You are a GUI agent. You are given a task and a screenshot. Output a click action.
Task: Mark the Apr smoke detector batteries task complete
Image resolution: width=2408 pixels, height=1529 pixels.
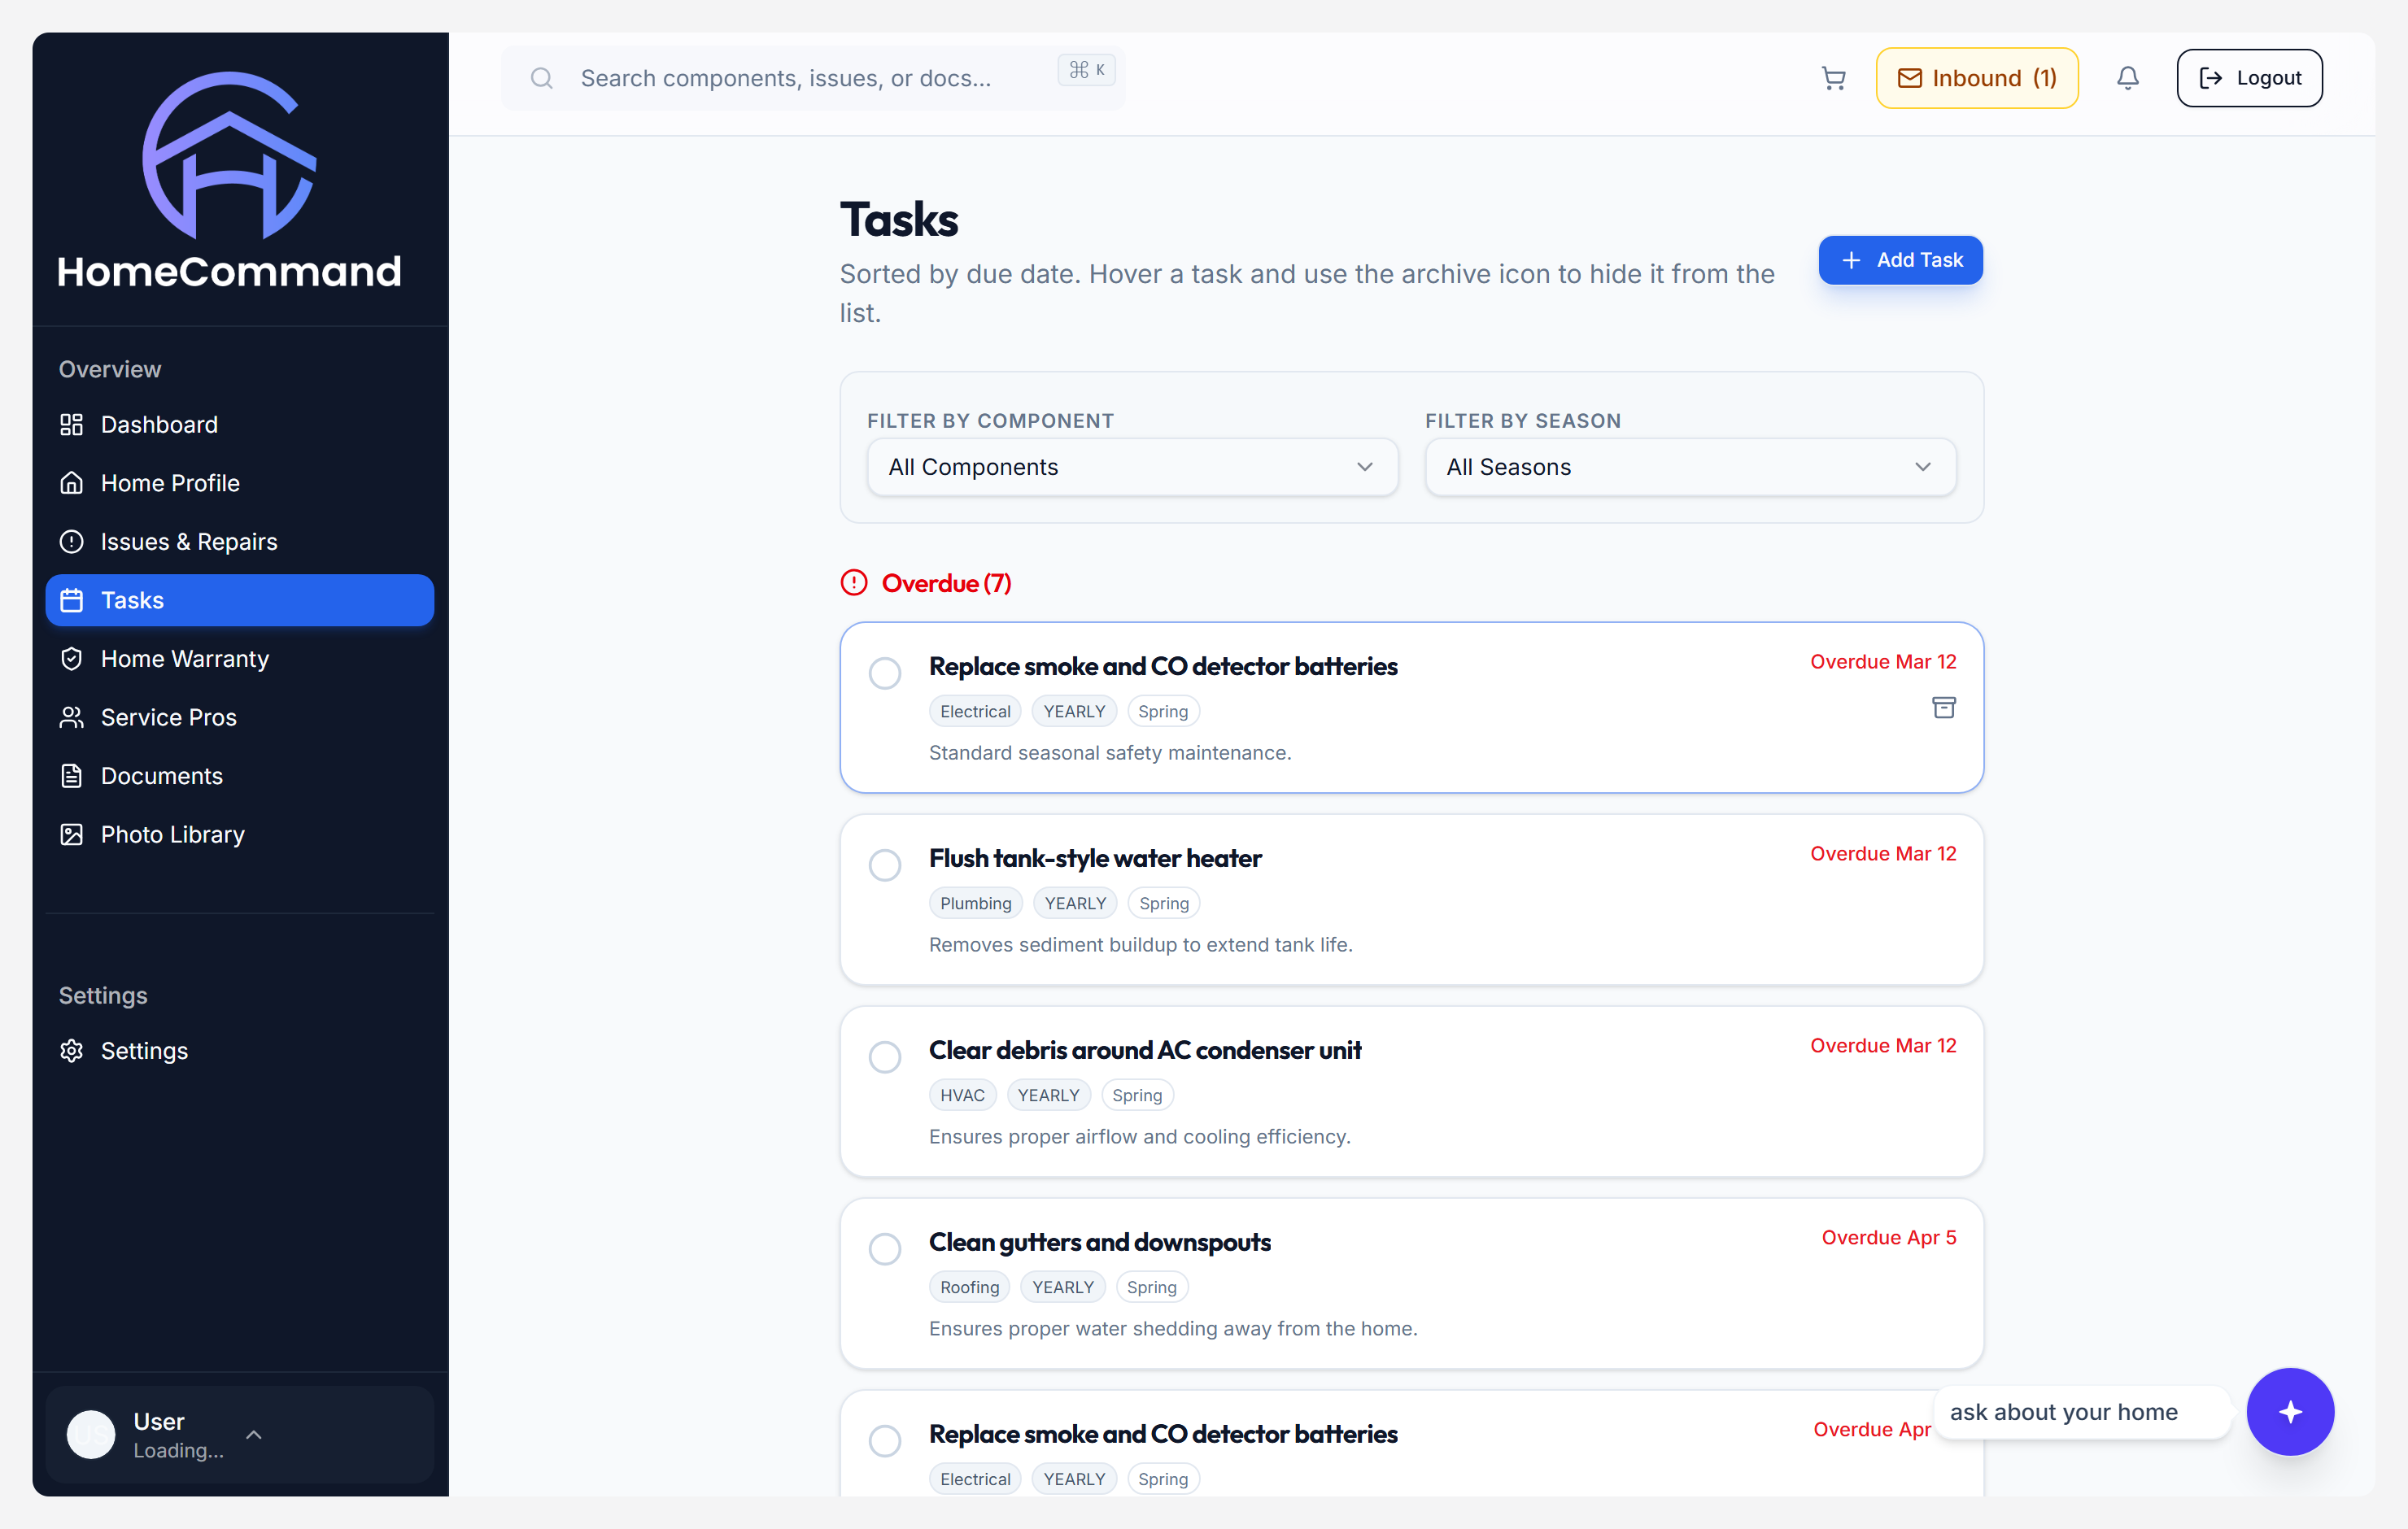point(884,1441)
